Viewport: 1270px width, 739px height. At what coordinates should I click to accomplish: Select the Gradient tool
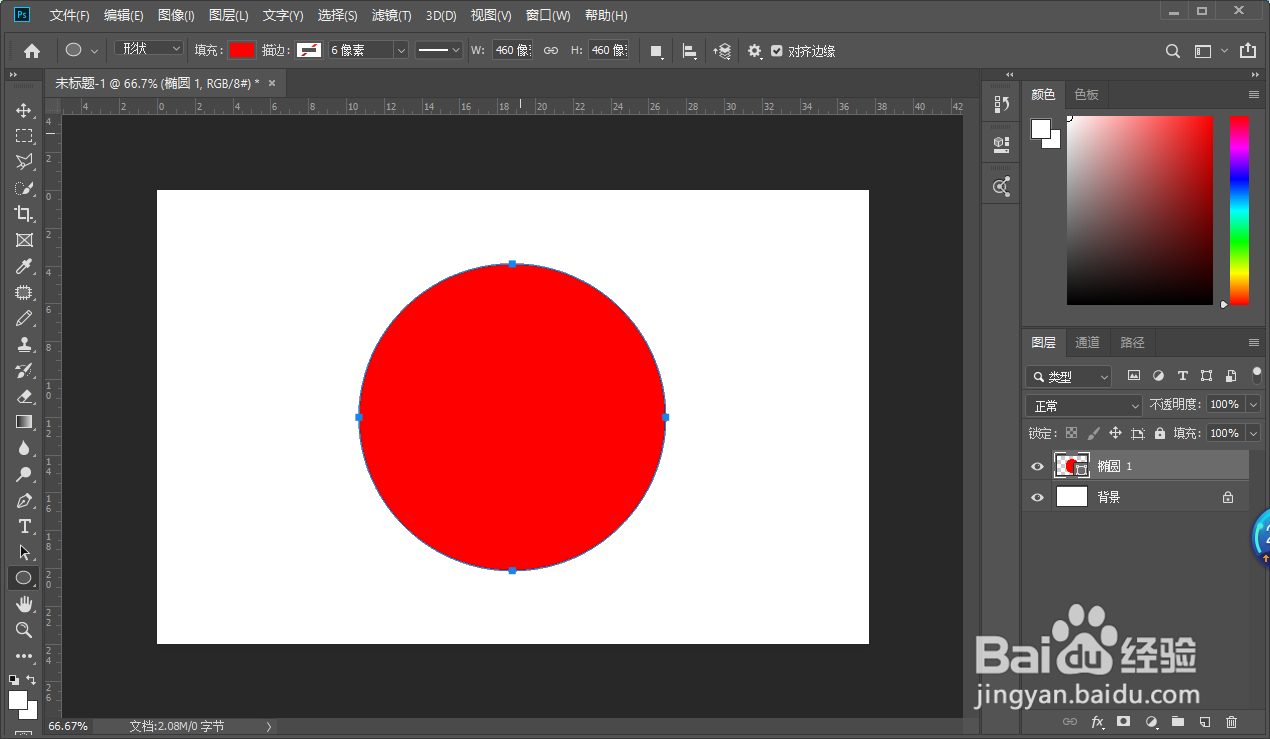pos(24,422)
